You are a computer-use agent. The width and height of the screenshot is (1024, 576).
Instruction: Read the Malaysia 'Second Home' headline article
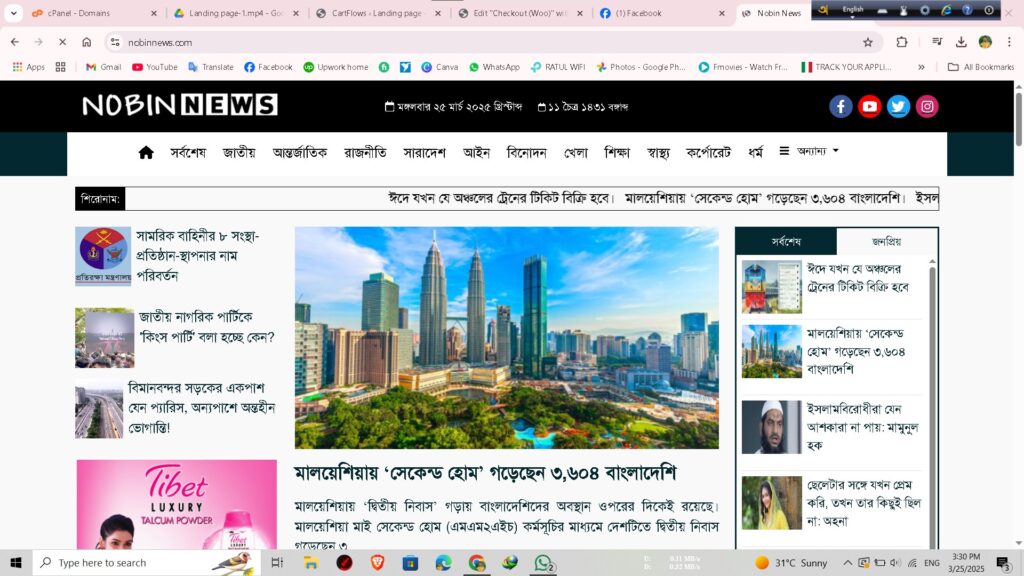point(485,473)
